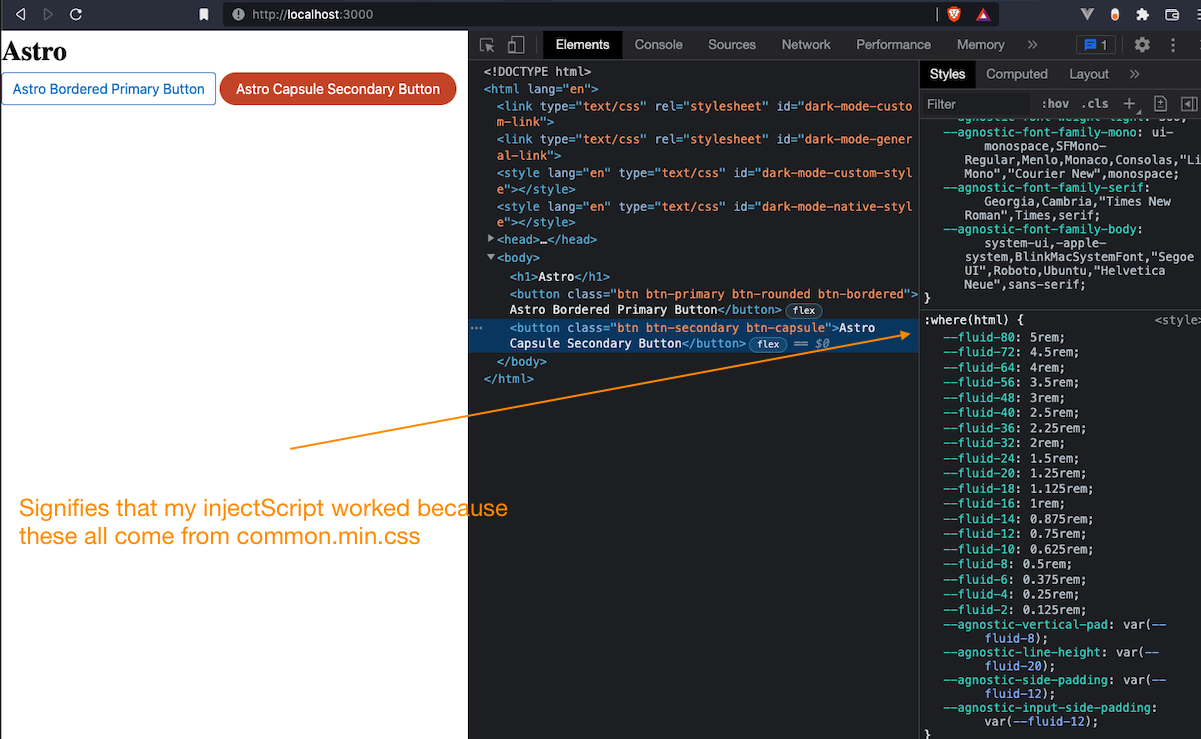Screen dimensions: 1201x739
Task: Select the Computed pane tab
Action: 1017,74
